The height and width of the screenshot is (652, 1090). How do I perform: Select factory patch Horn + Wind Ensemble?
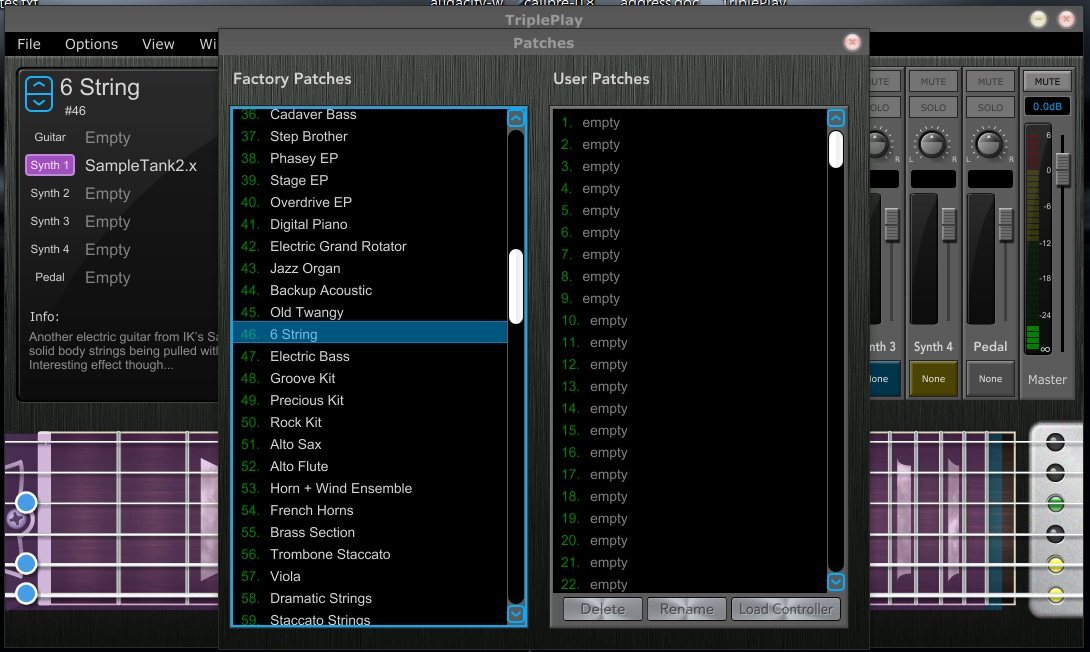[x=370, y=489]
